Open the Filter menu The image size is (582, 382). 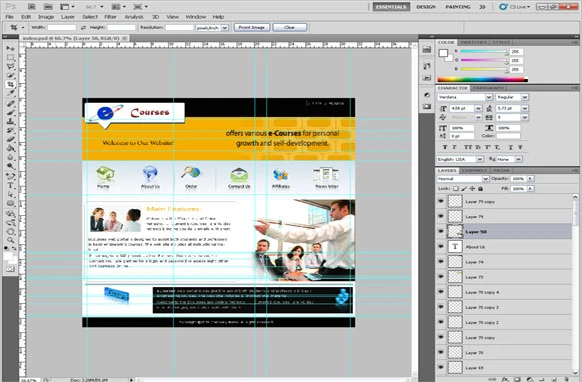click(x=110, y=17)
